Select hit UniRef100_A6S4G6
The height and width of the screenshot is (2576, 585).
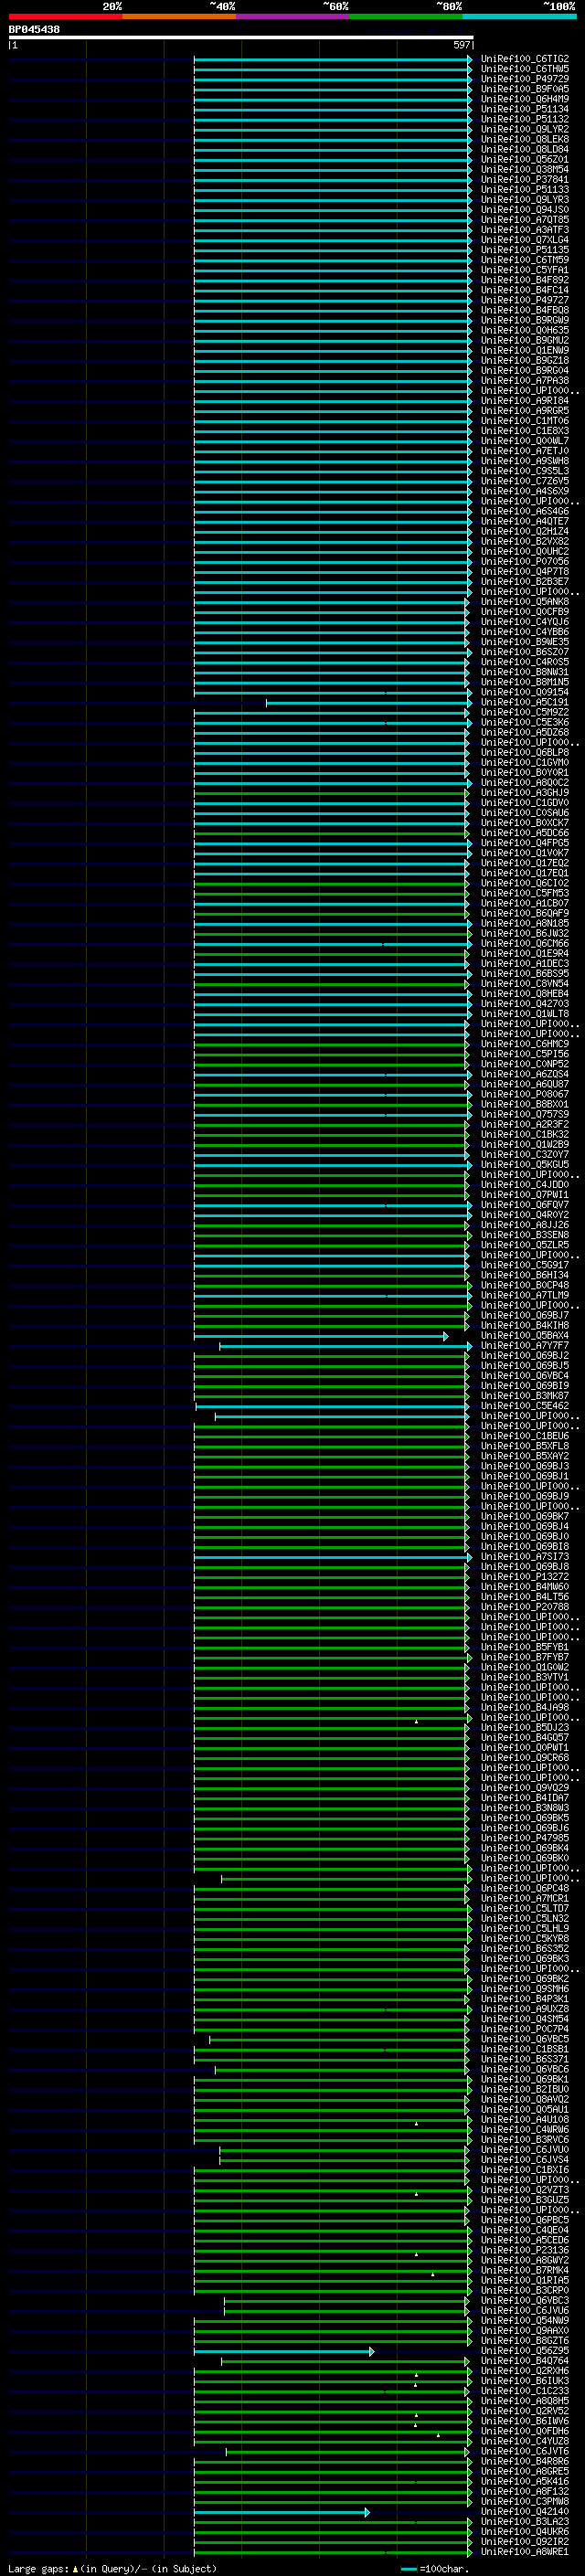pyautogui.click(x=524, y=511)
